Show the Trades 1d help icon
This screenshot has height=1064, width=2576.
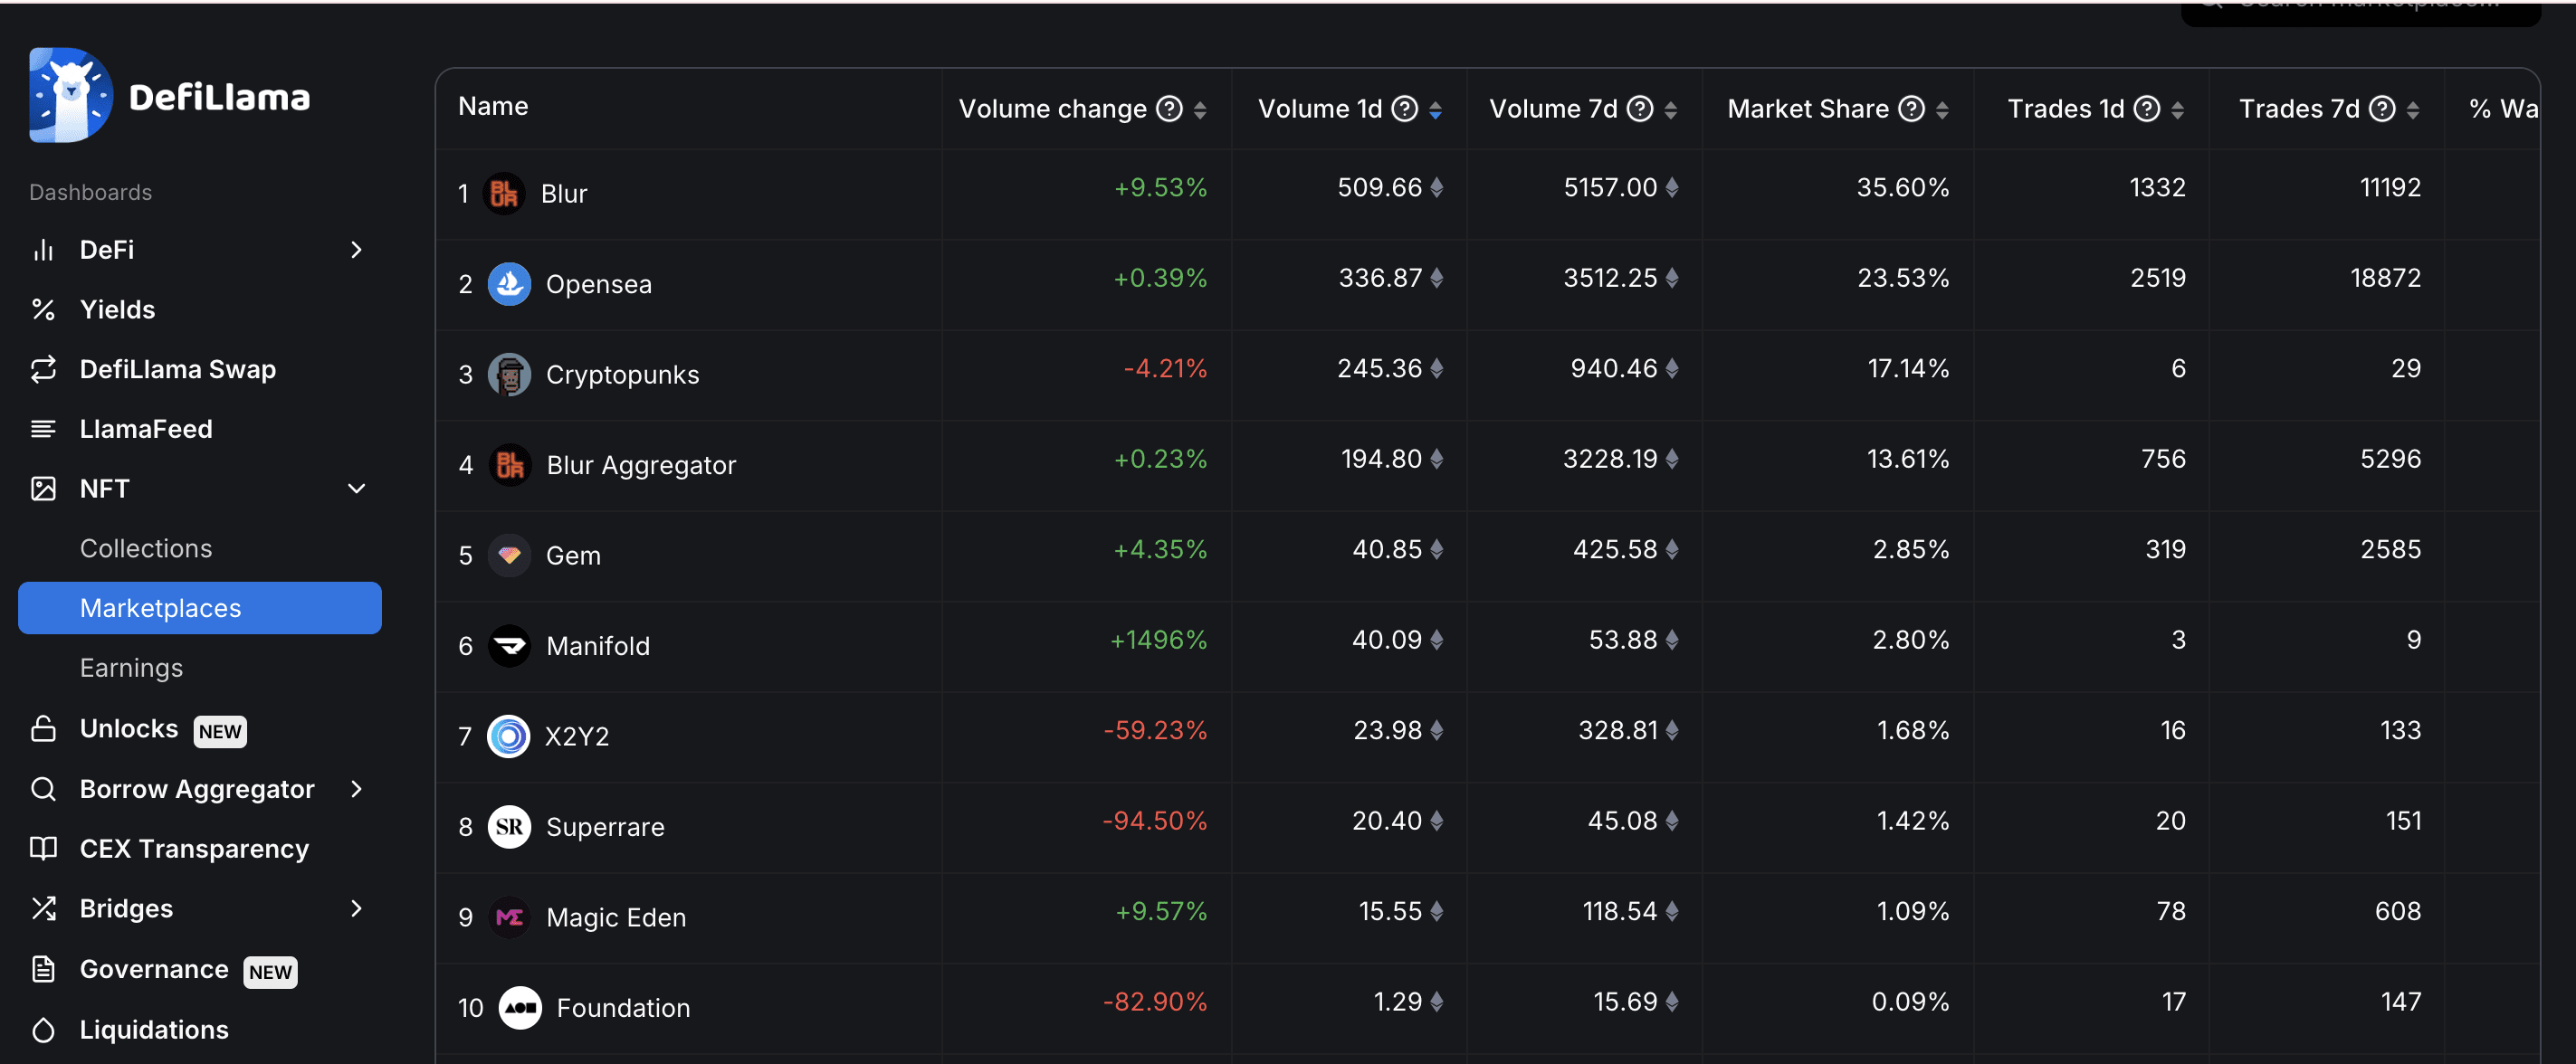pyautogui.click(x=2147, y=108)
